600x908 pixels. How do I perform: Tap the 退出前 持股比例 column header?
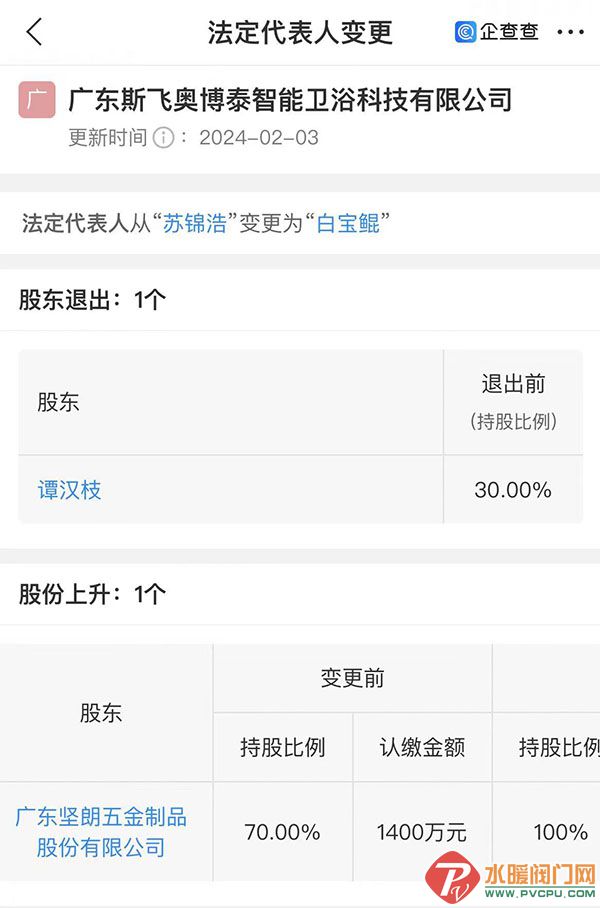(513, 402)
